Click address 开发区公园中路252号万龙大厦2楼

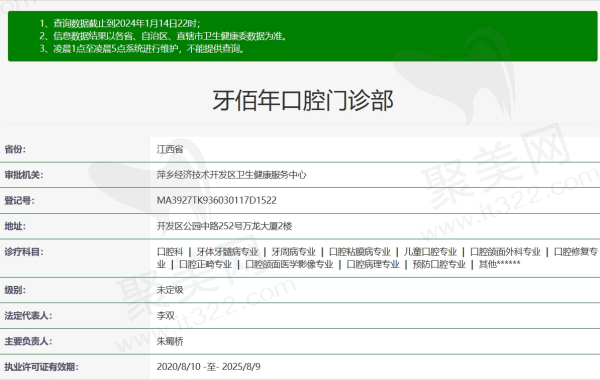tap(224, 226)
